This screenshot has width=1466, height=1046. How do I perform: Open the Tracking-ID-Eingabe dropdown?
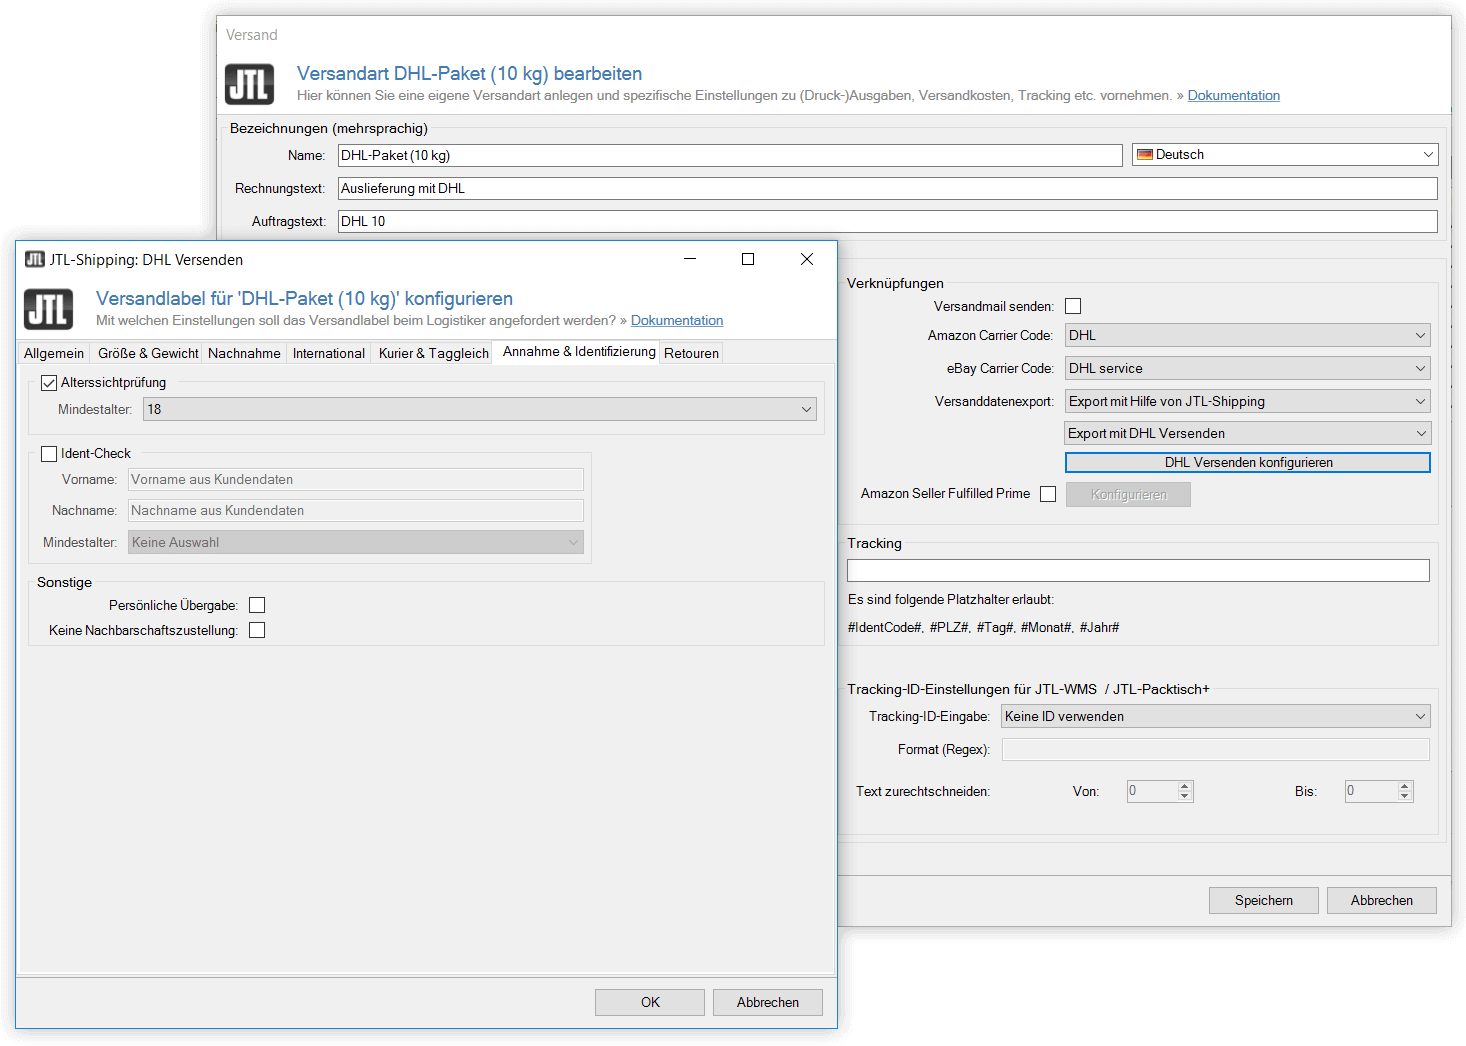click(x=1215, y=716)
